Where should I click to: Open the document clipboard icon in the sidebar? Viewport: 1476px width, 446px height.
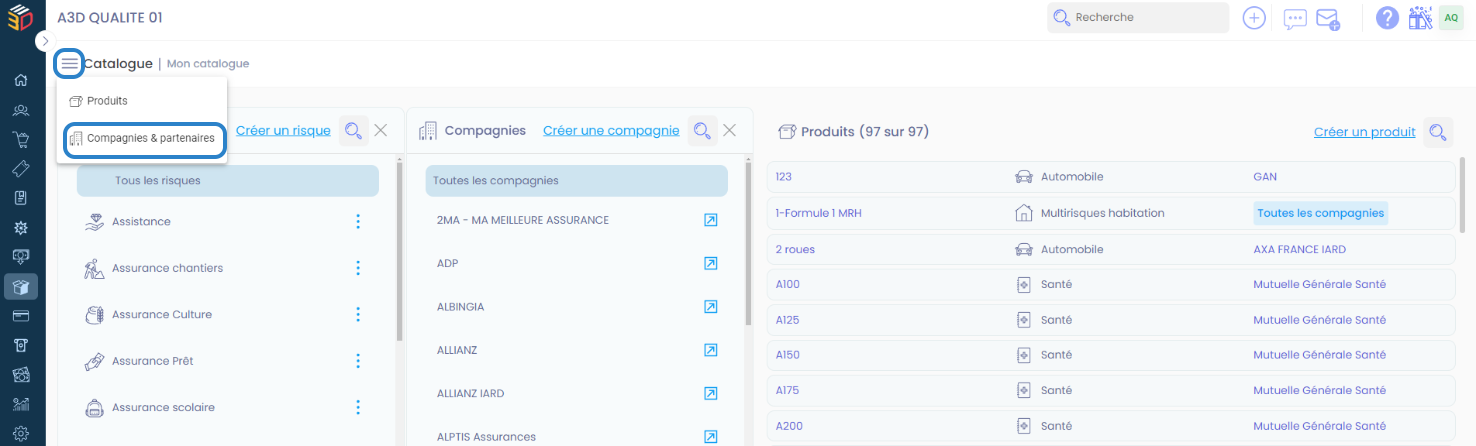pyautogui.click(x=21, y=198)
